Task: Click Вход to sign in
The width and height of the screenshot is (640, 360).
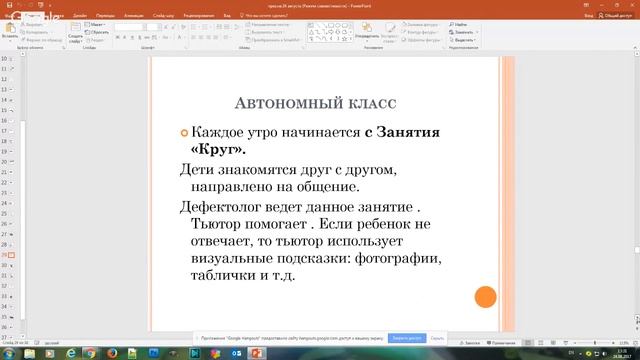Action: click(589, 16)
